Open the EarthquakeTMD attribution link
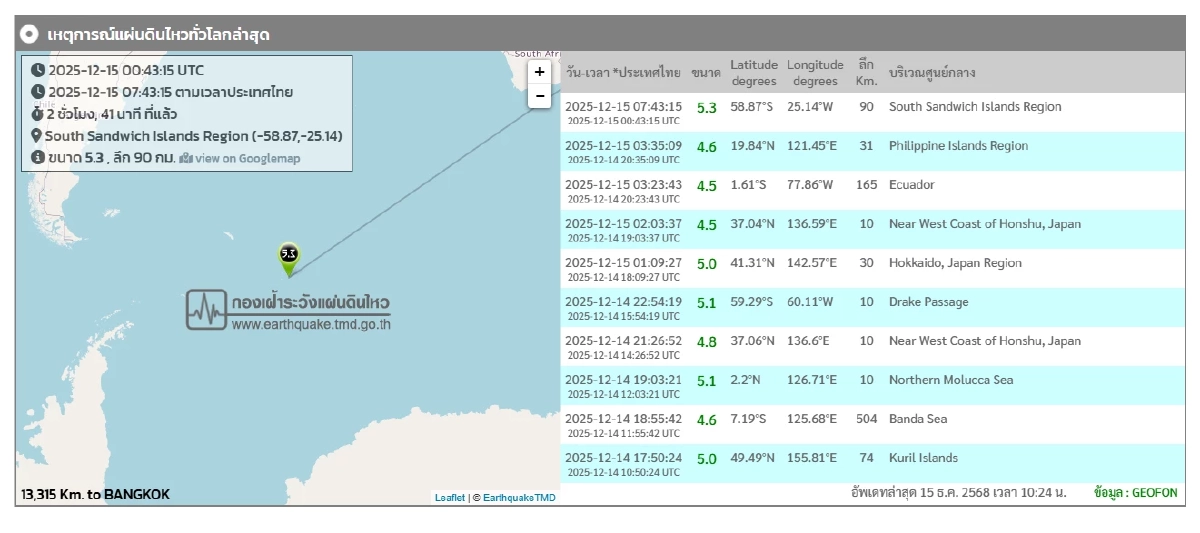This screenshot has height=533, width=1200. pyautogui.click(x=519, y=498)
